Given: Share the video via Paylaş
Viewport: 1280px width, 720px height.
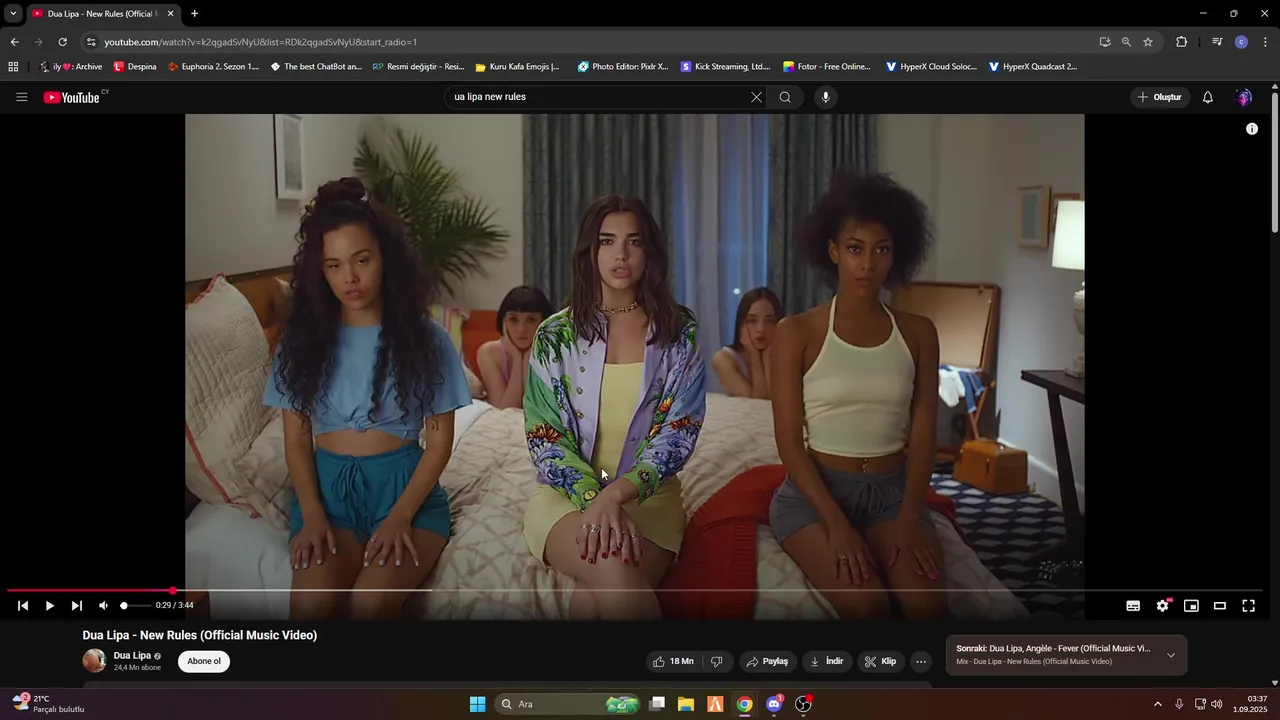Looking at the screenshot, I should coord(767,661).
